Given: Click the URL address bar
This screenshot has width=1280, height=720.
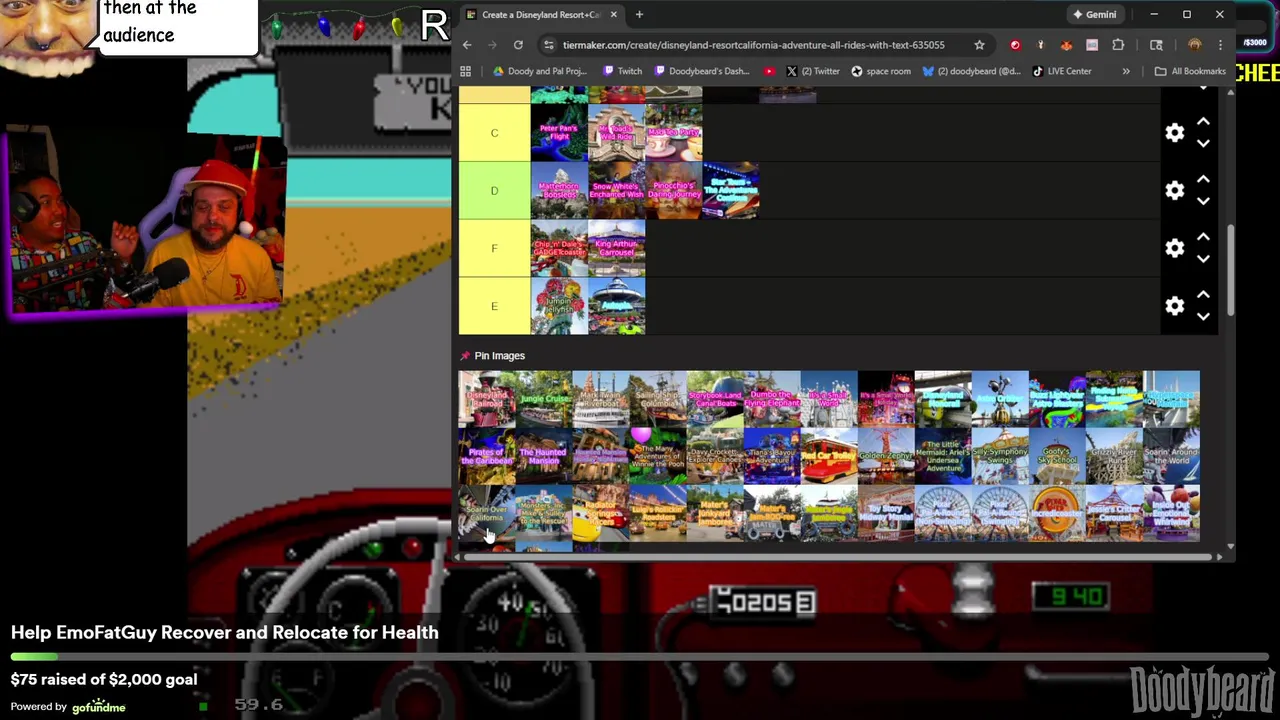Looking at the screenshot, I should point(753,45).
